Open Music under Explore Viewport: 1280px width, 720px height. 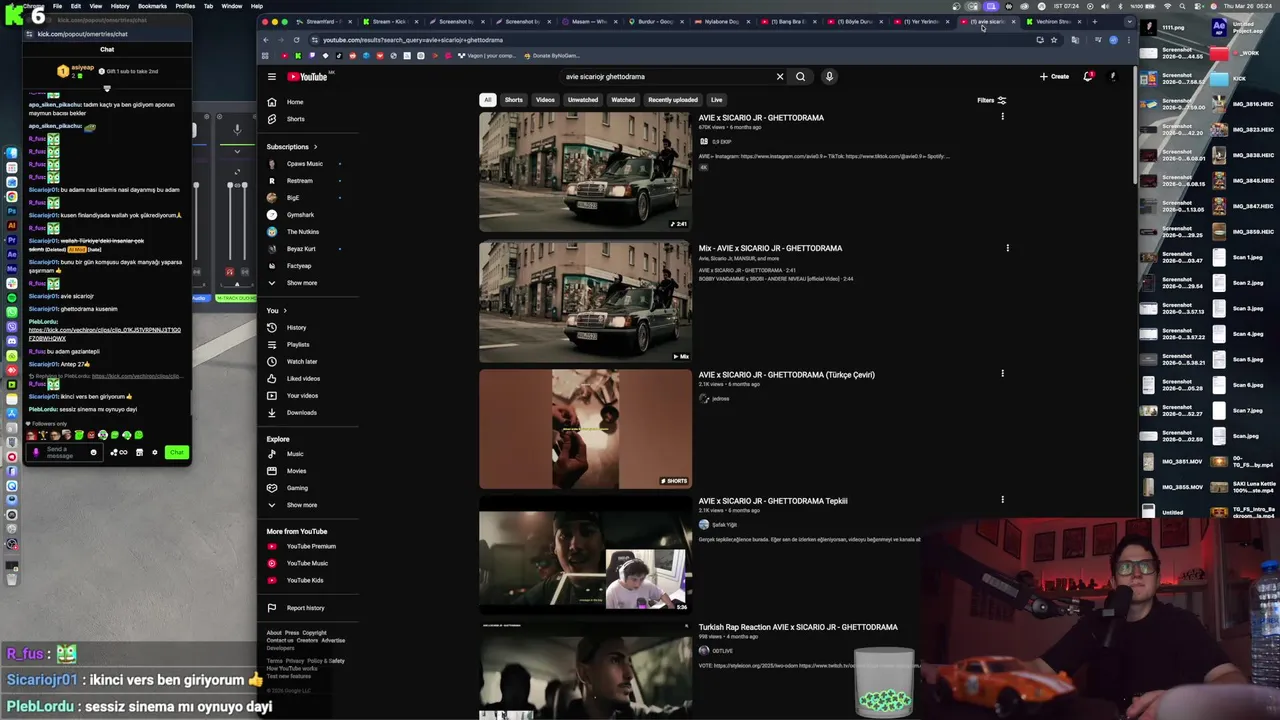(x=294, y=454)
